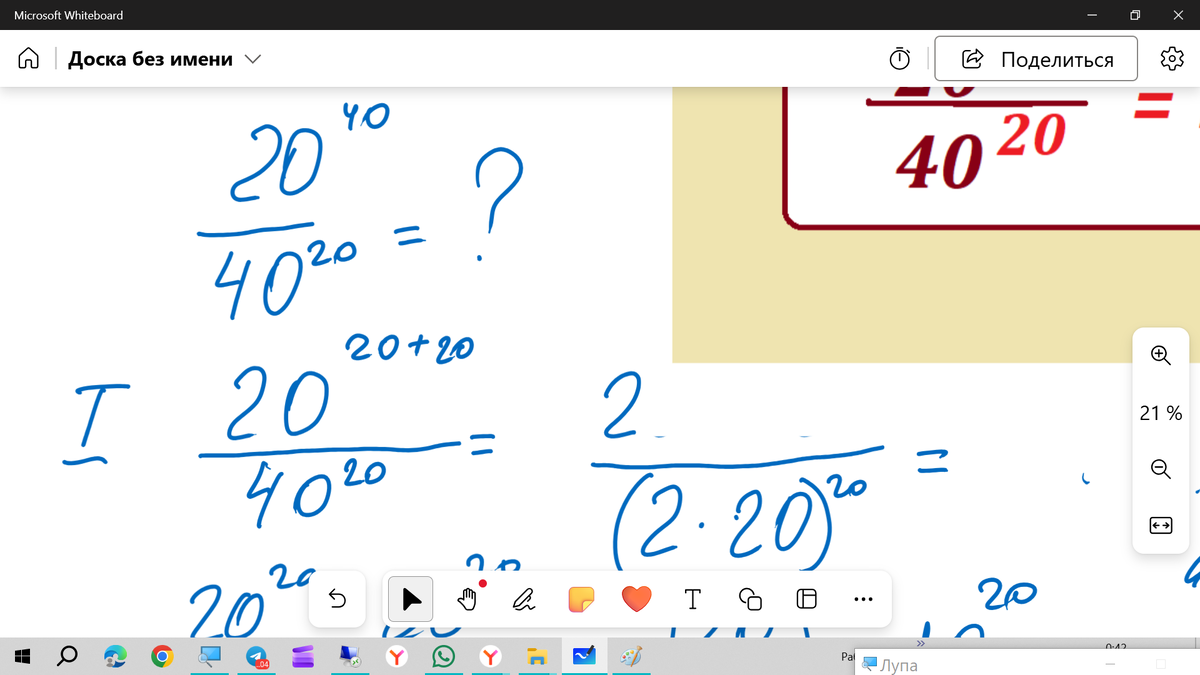Open Google Chrome from the taskbar

click(162, 657)
